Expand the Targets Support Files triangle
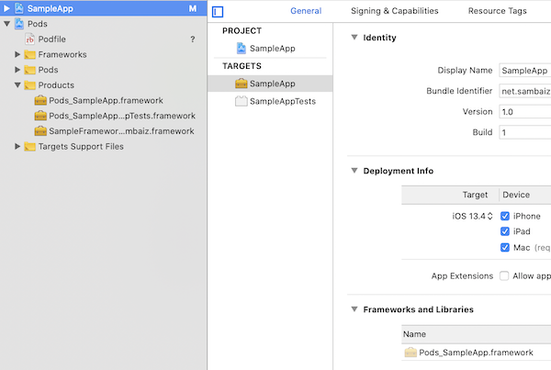 [x=17, y=147]
